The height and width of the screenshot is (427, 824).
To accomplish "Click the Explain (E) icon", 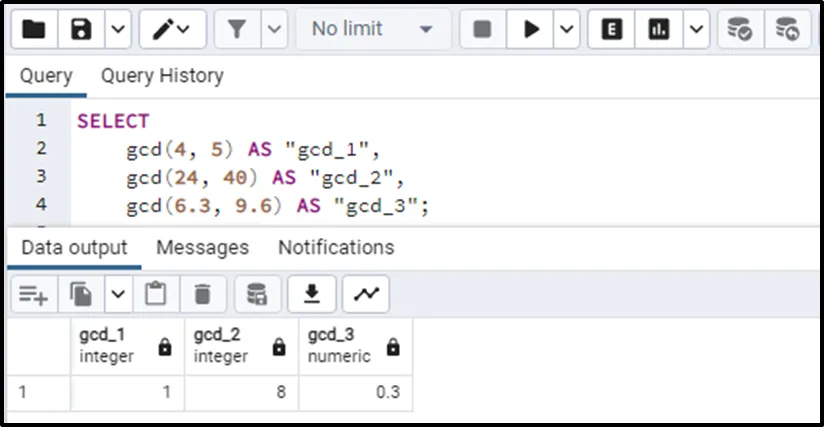I will tap(611, 30).
